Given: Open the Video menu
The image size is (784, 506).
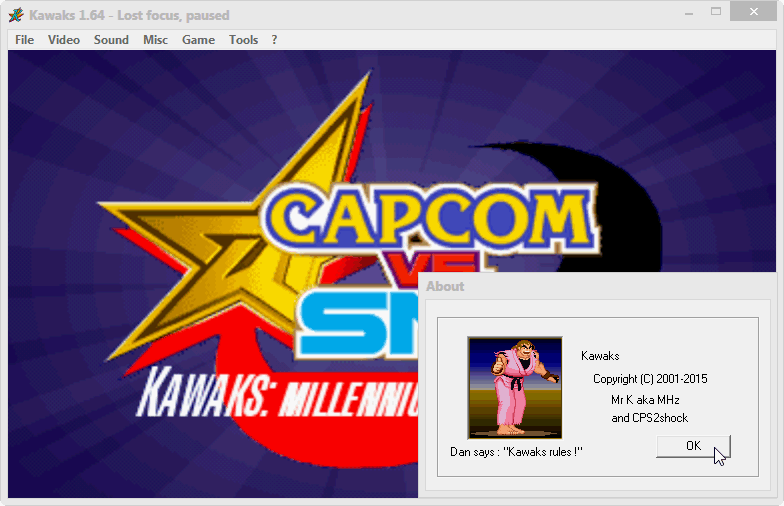Looking at the screenshot, I should coord(64,40).
